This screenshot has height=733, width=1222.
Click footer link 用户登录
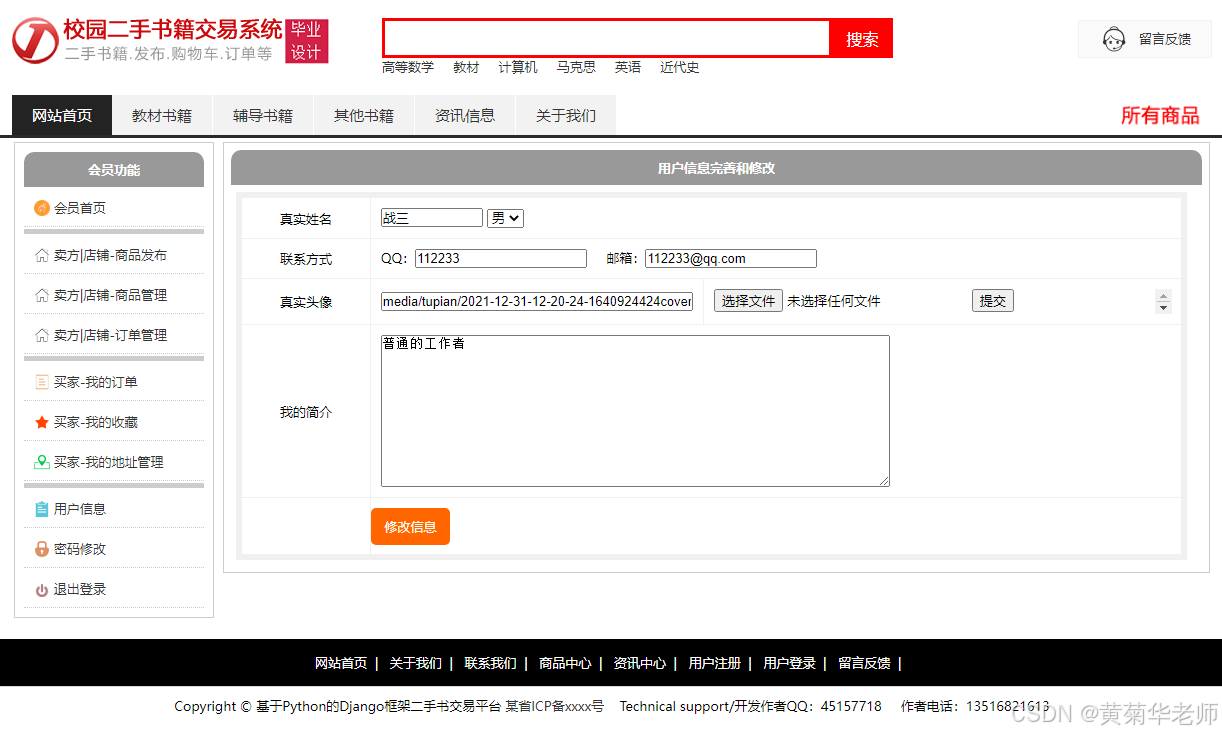(x=790, y=663)
